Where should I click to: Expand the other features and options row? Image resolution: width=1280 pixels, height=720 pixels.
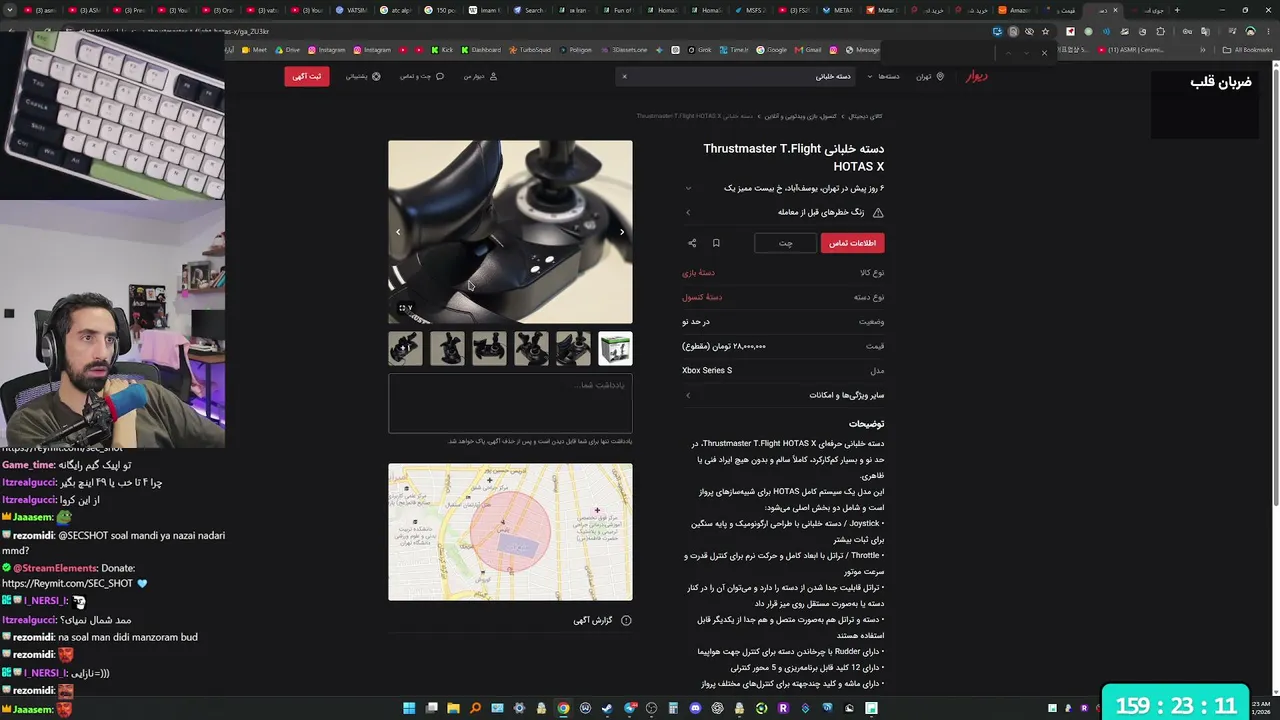785,395
